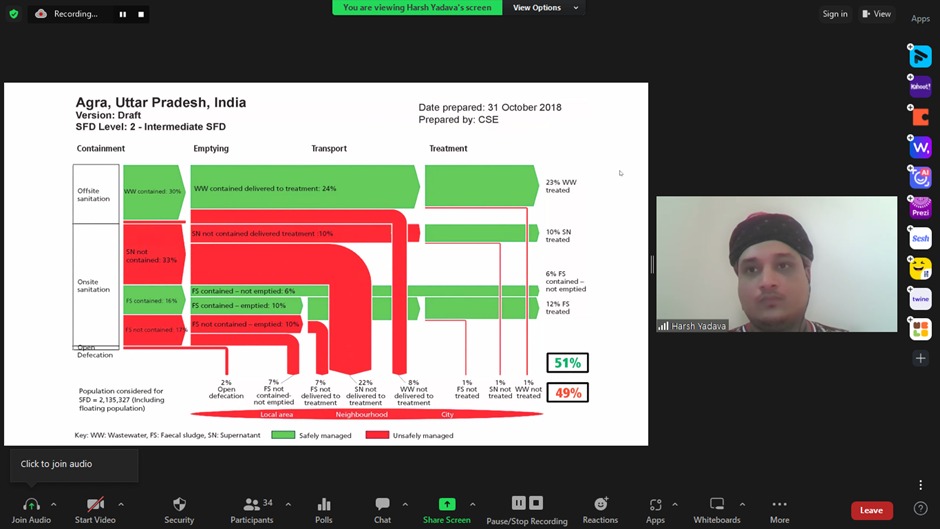Stop recording in bottom toolbar
The height and width of the screenshot is (529, 940).
coord(536,503)
